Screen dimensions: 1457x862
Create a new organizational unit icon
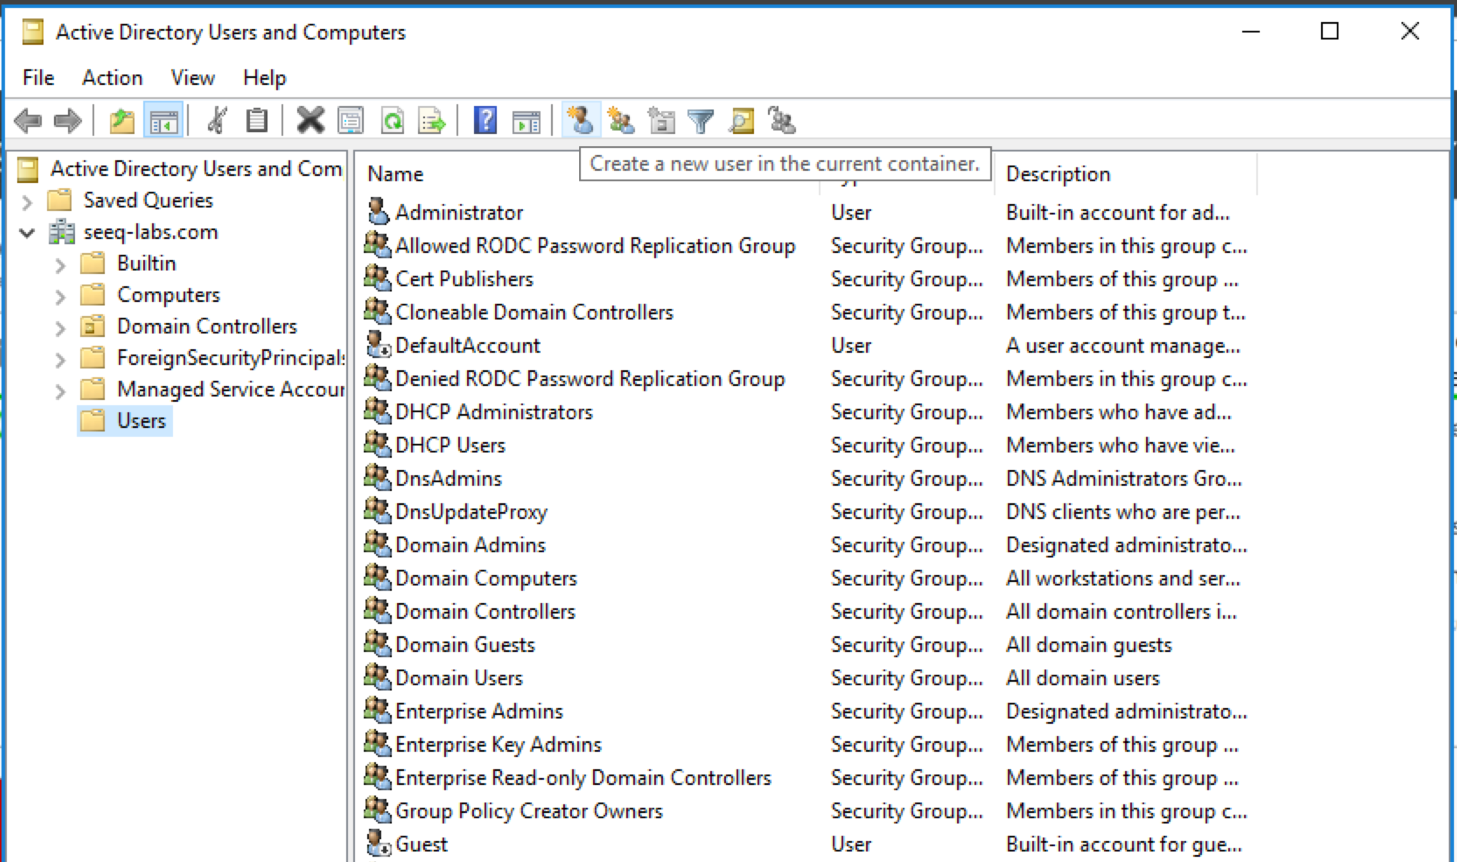click(x=661, y=120)
